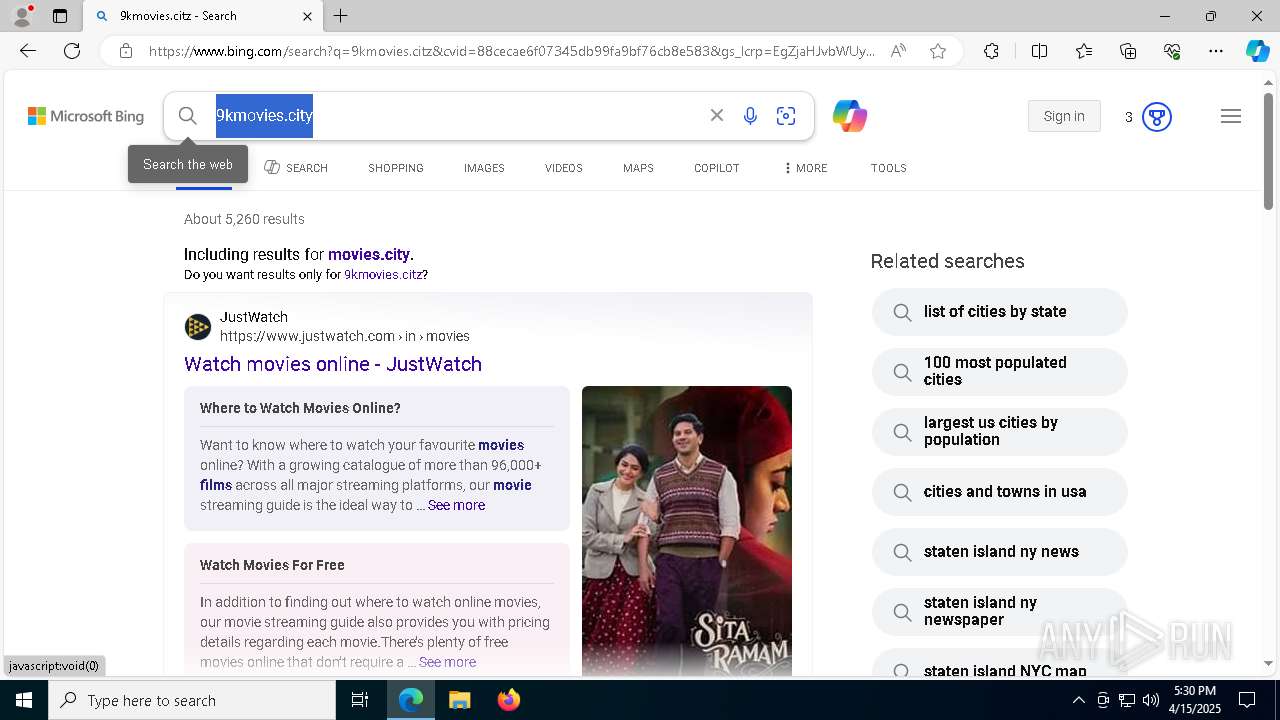Select related search 100 most populated cities
This screenshot has width=1280, height=720.
coord(999,371)
